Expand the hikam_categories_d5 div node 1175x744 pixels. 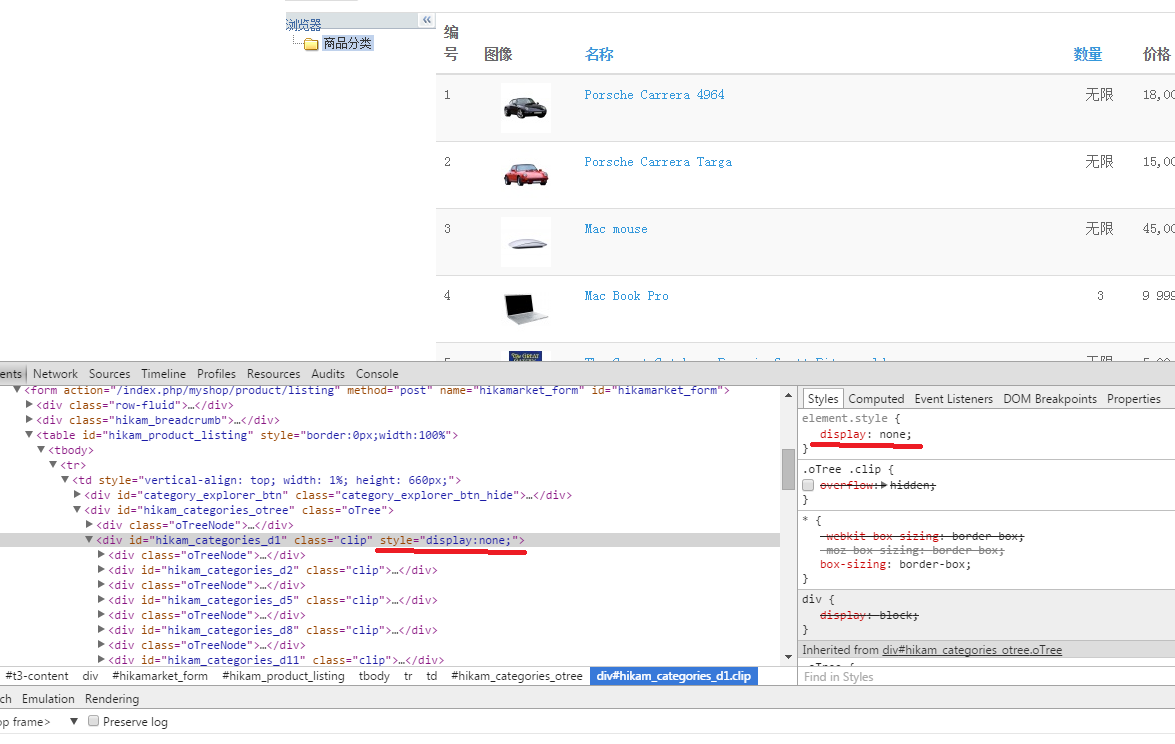pos(101,599)
